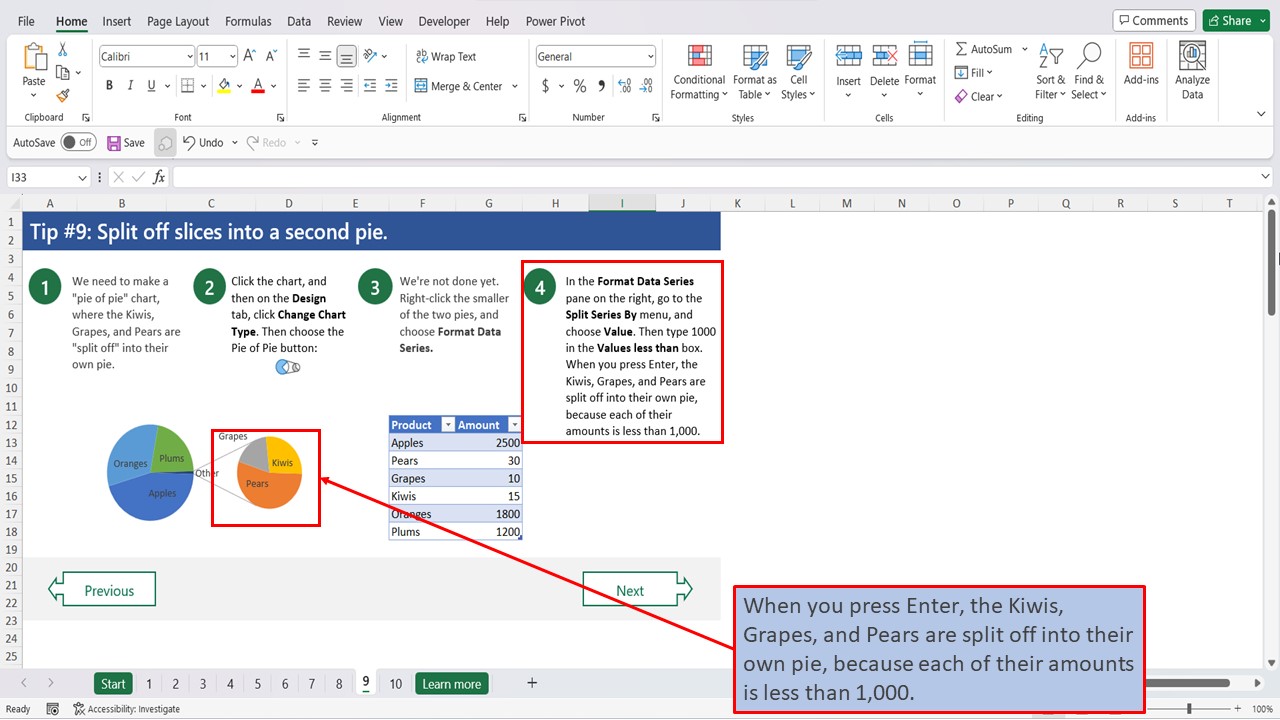The height and width of the screenshot is (720, 1280).
Task: Expand the Name Box dropdown
Action: tap(82, 177)
